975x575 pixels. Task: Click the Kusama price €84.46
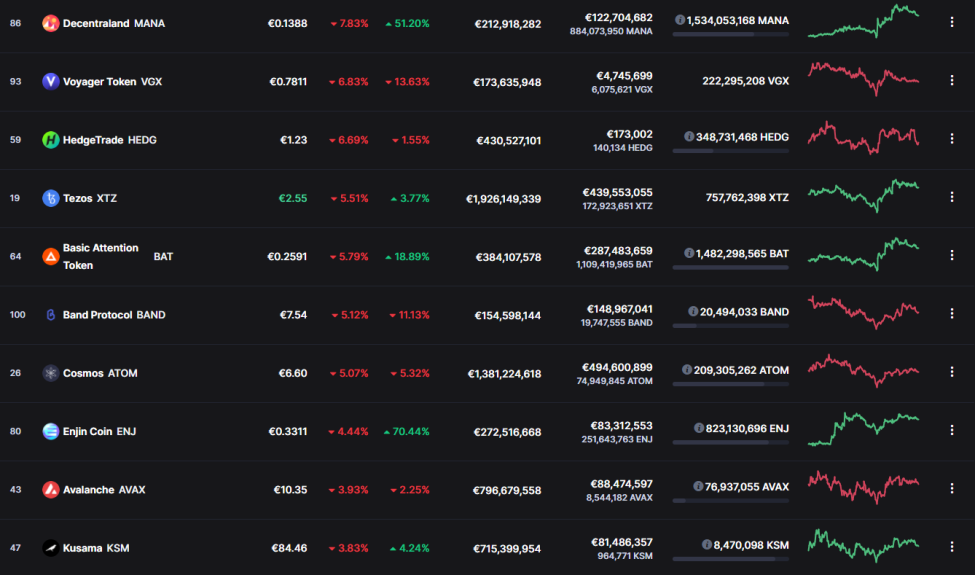coord(289,548)
